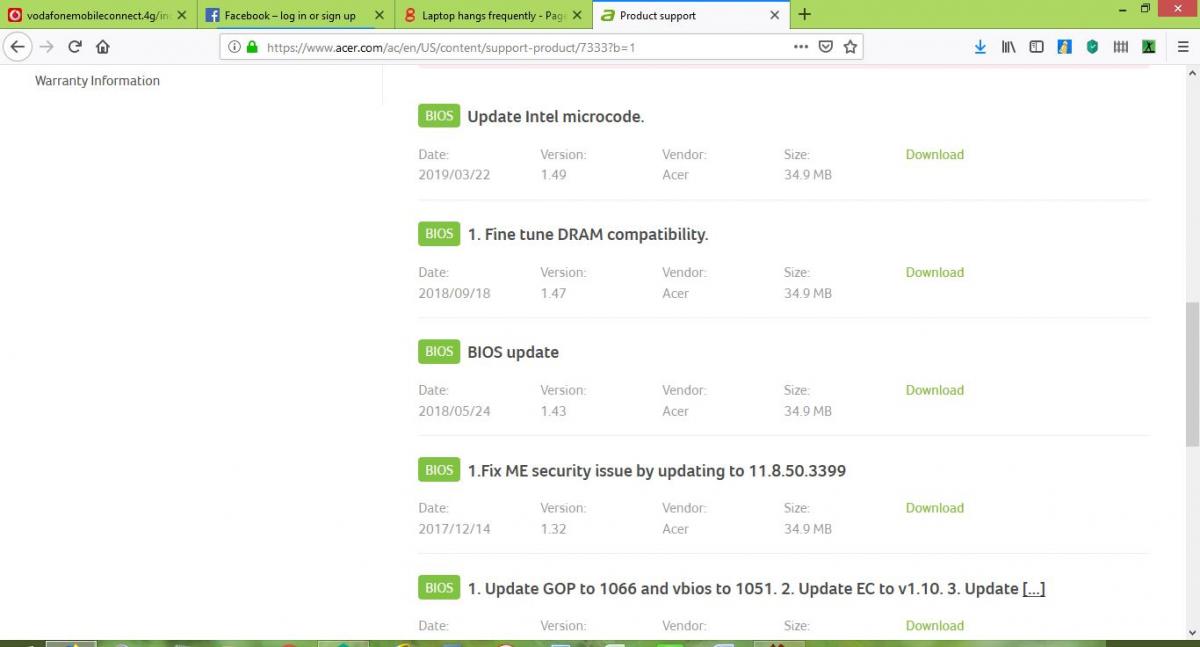Click the version number 1.32

coord(553,529)
